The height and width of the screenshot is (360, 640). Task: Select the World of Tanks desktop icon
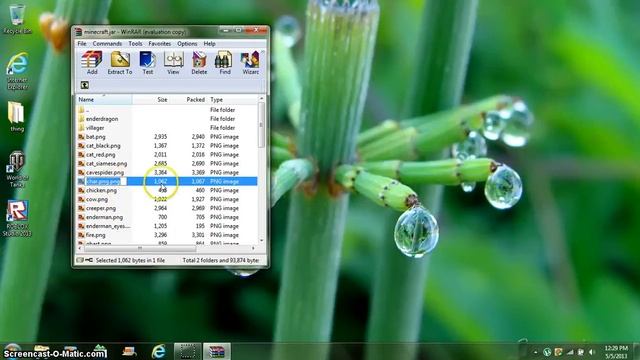click(x=17, y=169)
